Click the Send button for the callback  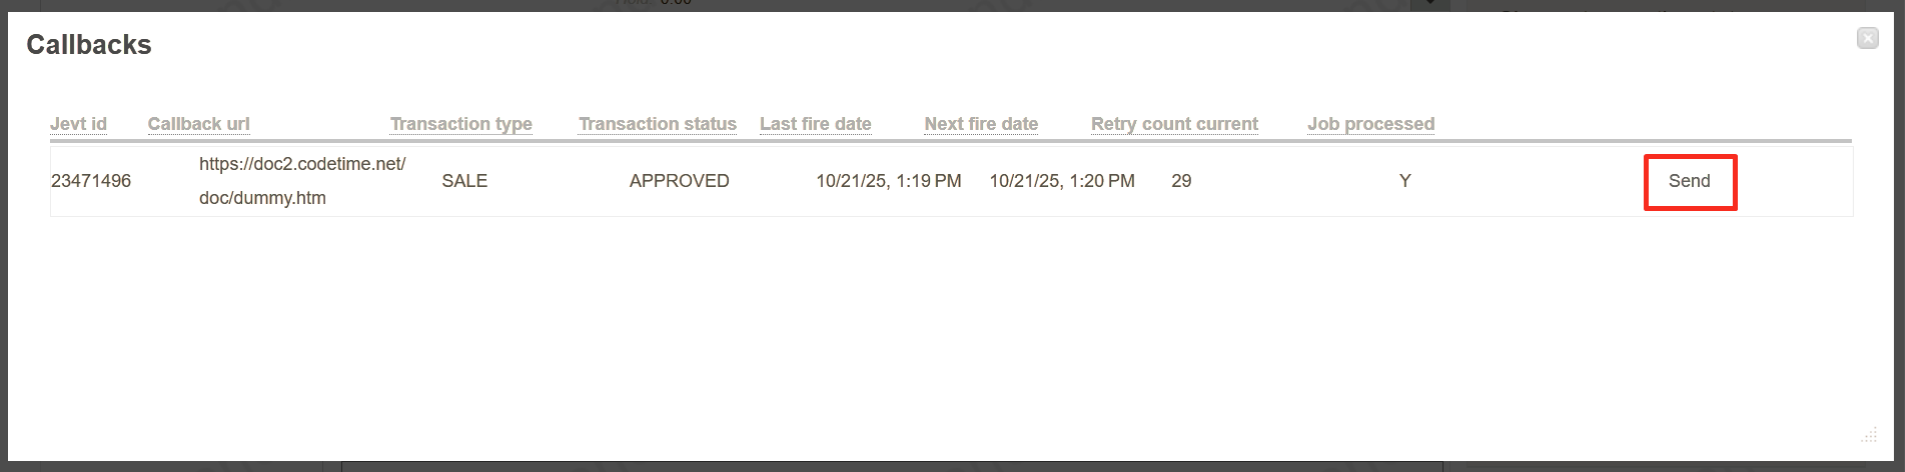click(x=1689, y=181)
